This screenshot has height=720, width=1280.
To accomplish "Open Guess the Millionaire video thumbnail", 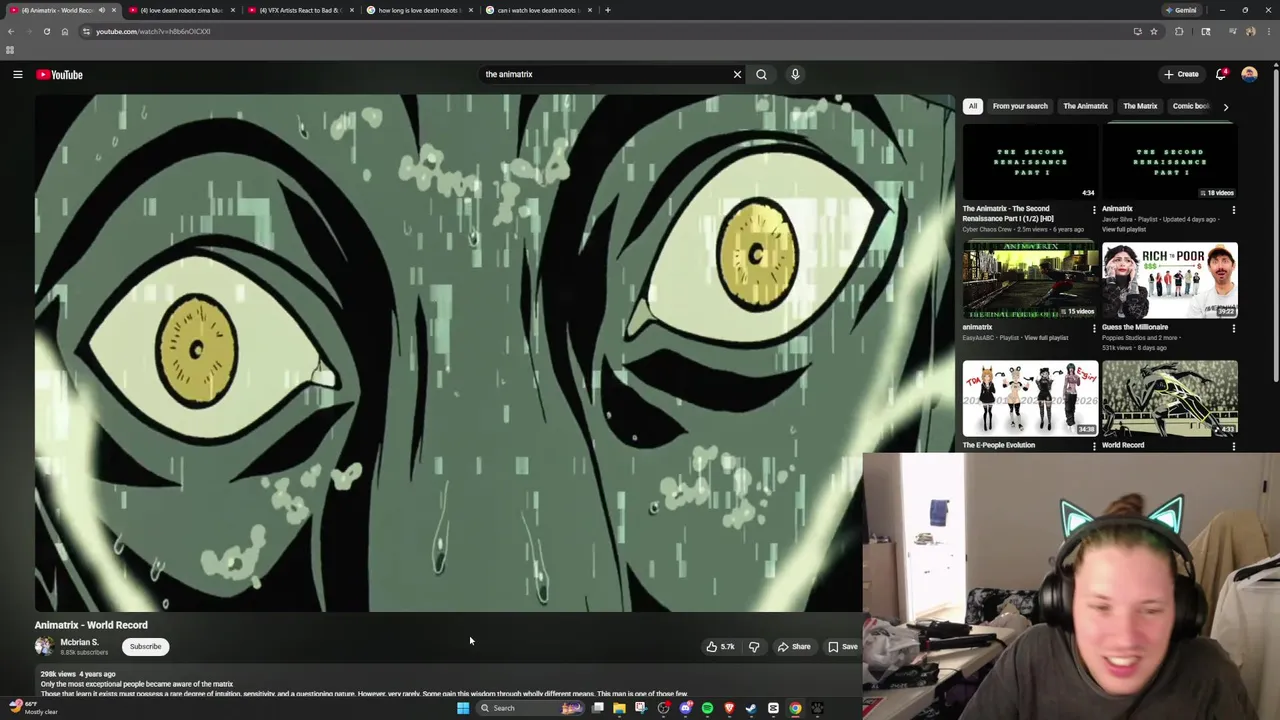I will coord(1170,280).
